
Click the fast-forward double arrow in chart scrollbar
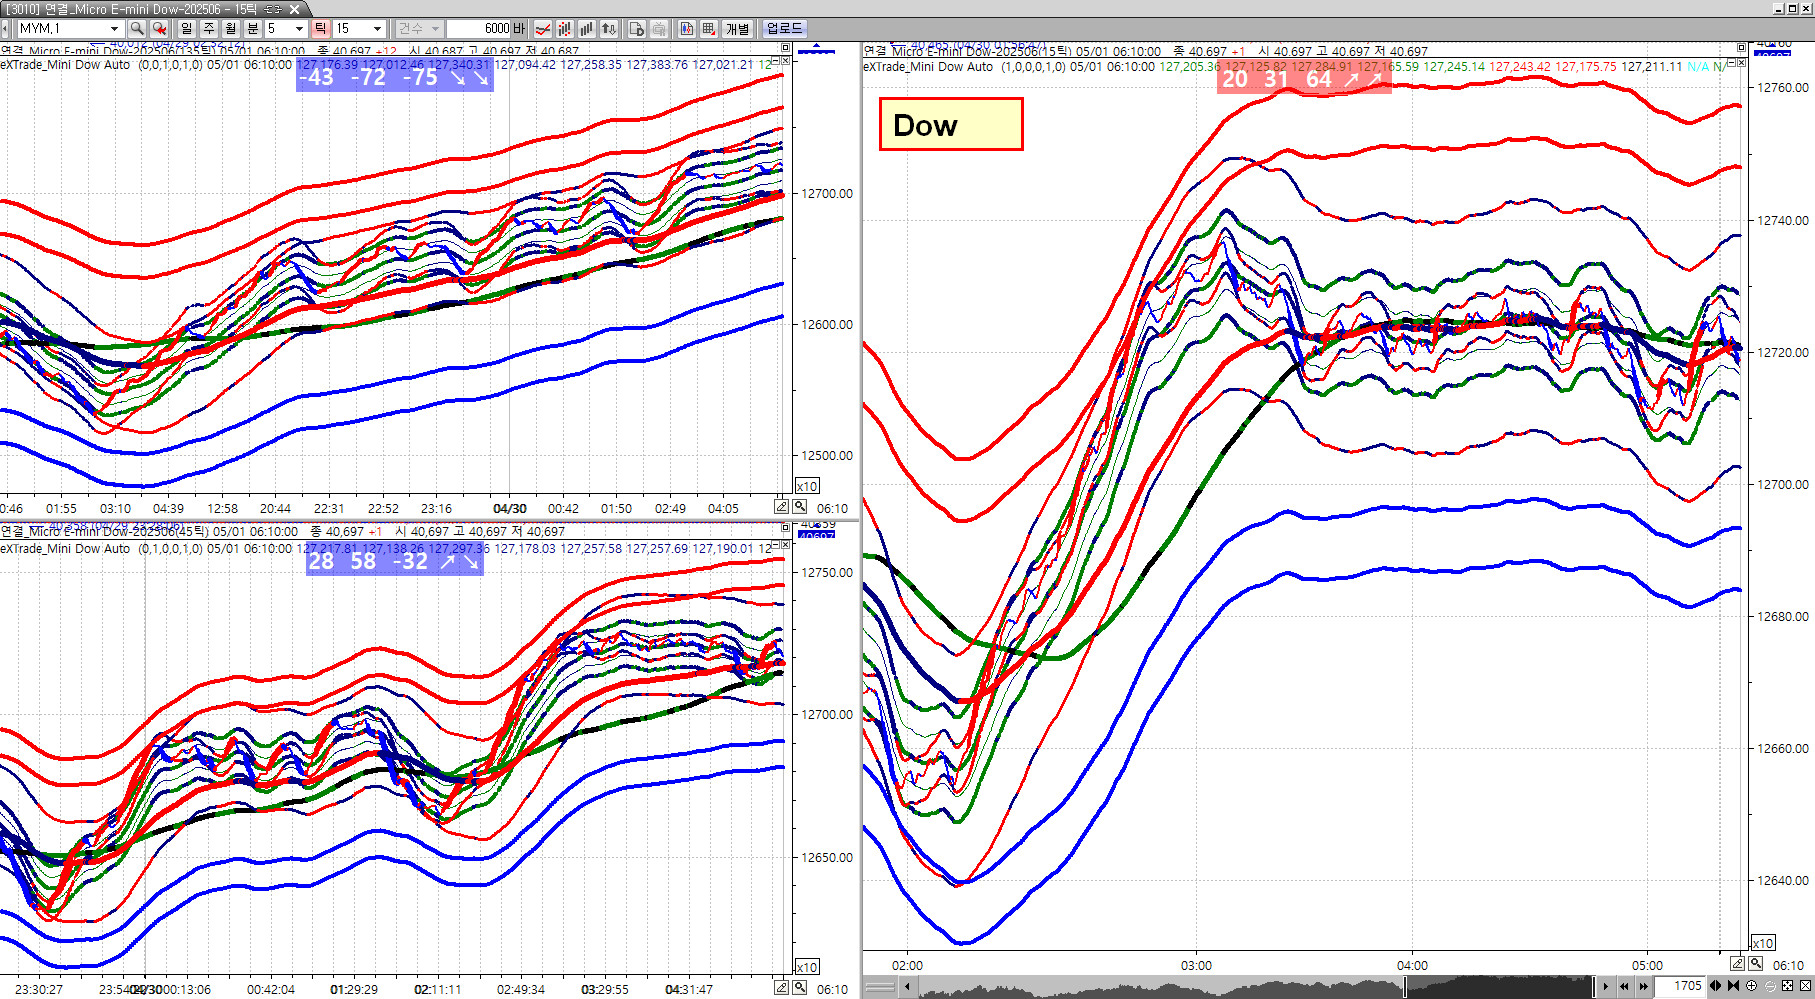(x=1642, y=987)
